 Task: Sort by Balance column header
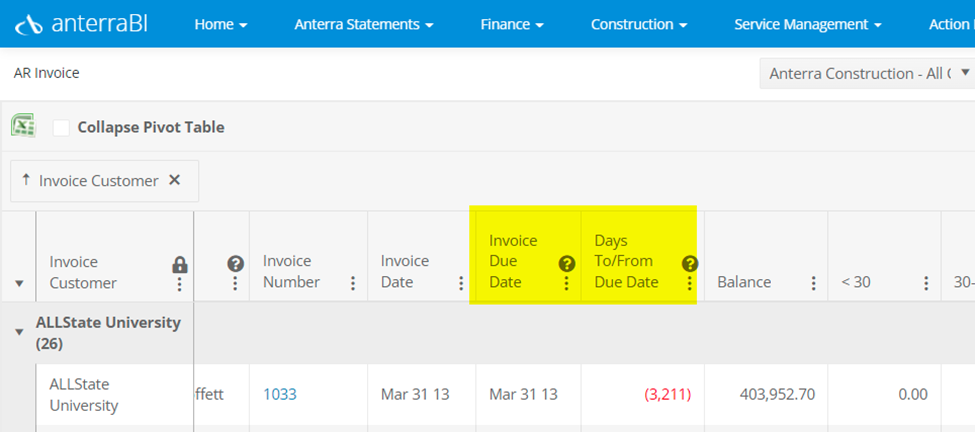[744, 282]
